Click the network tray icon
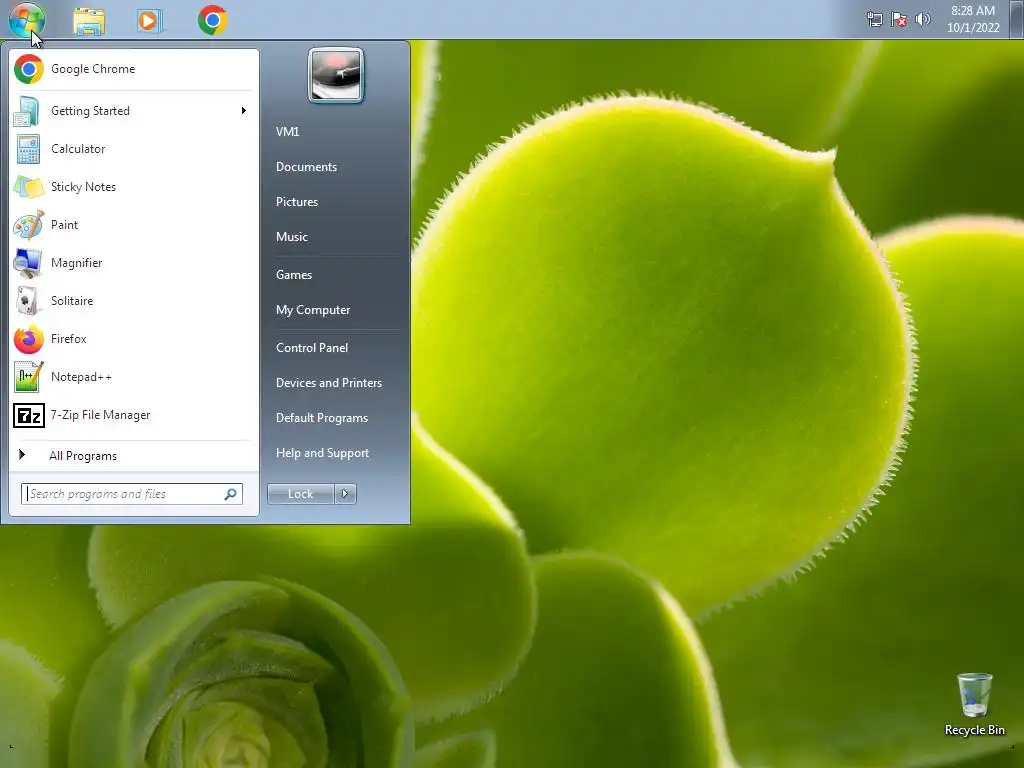The image size is (1024, 768). tap(874, 20)
